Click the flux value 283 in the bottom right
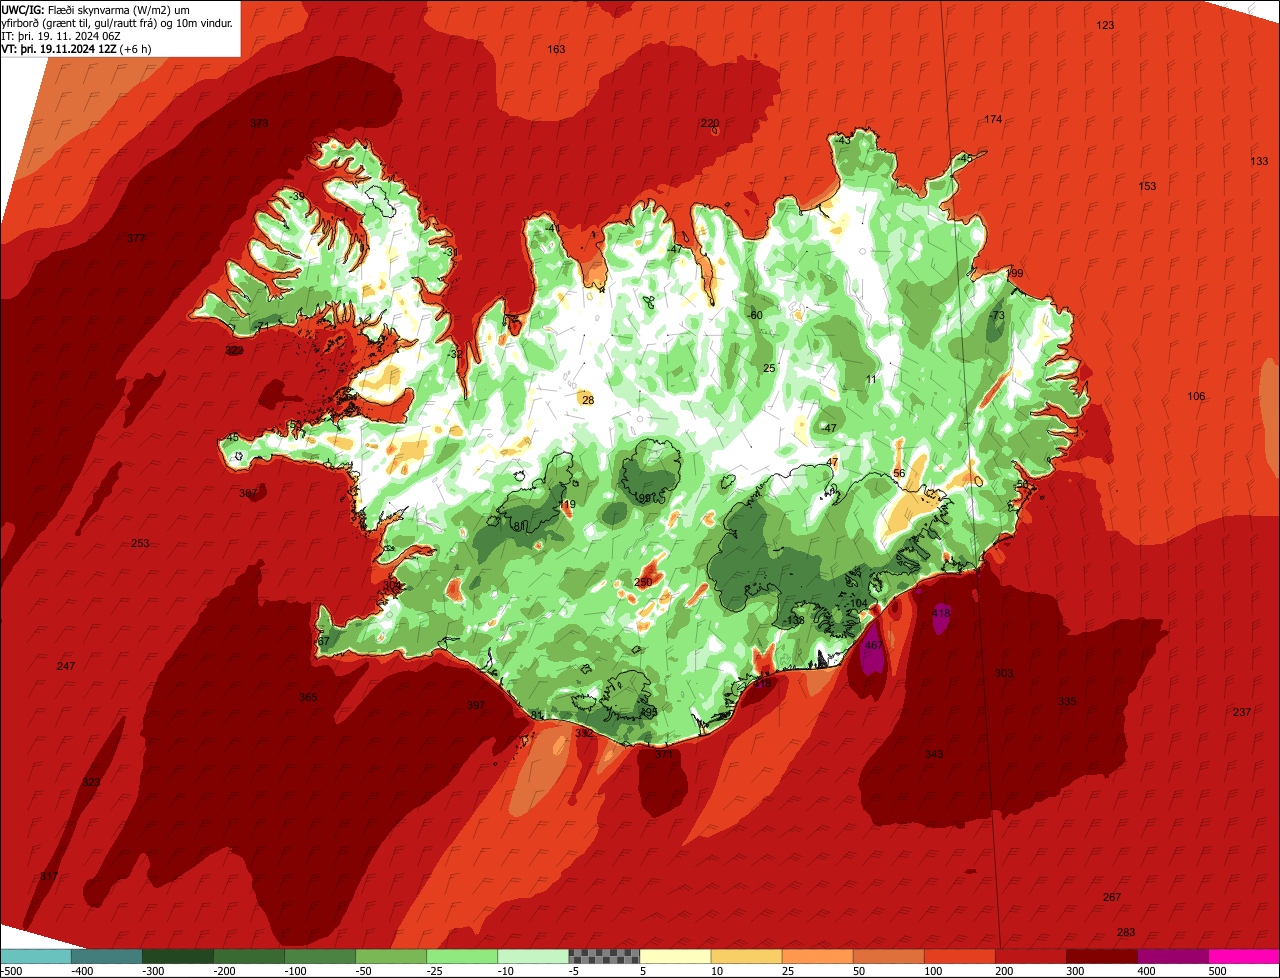 pos(1126,932)
